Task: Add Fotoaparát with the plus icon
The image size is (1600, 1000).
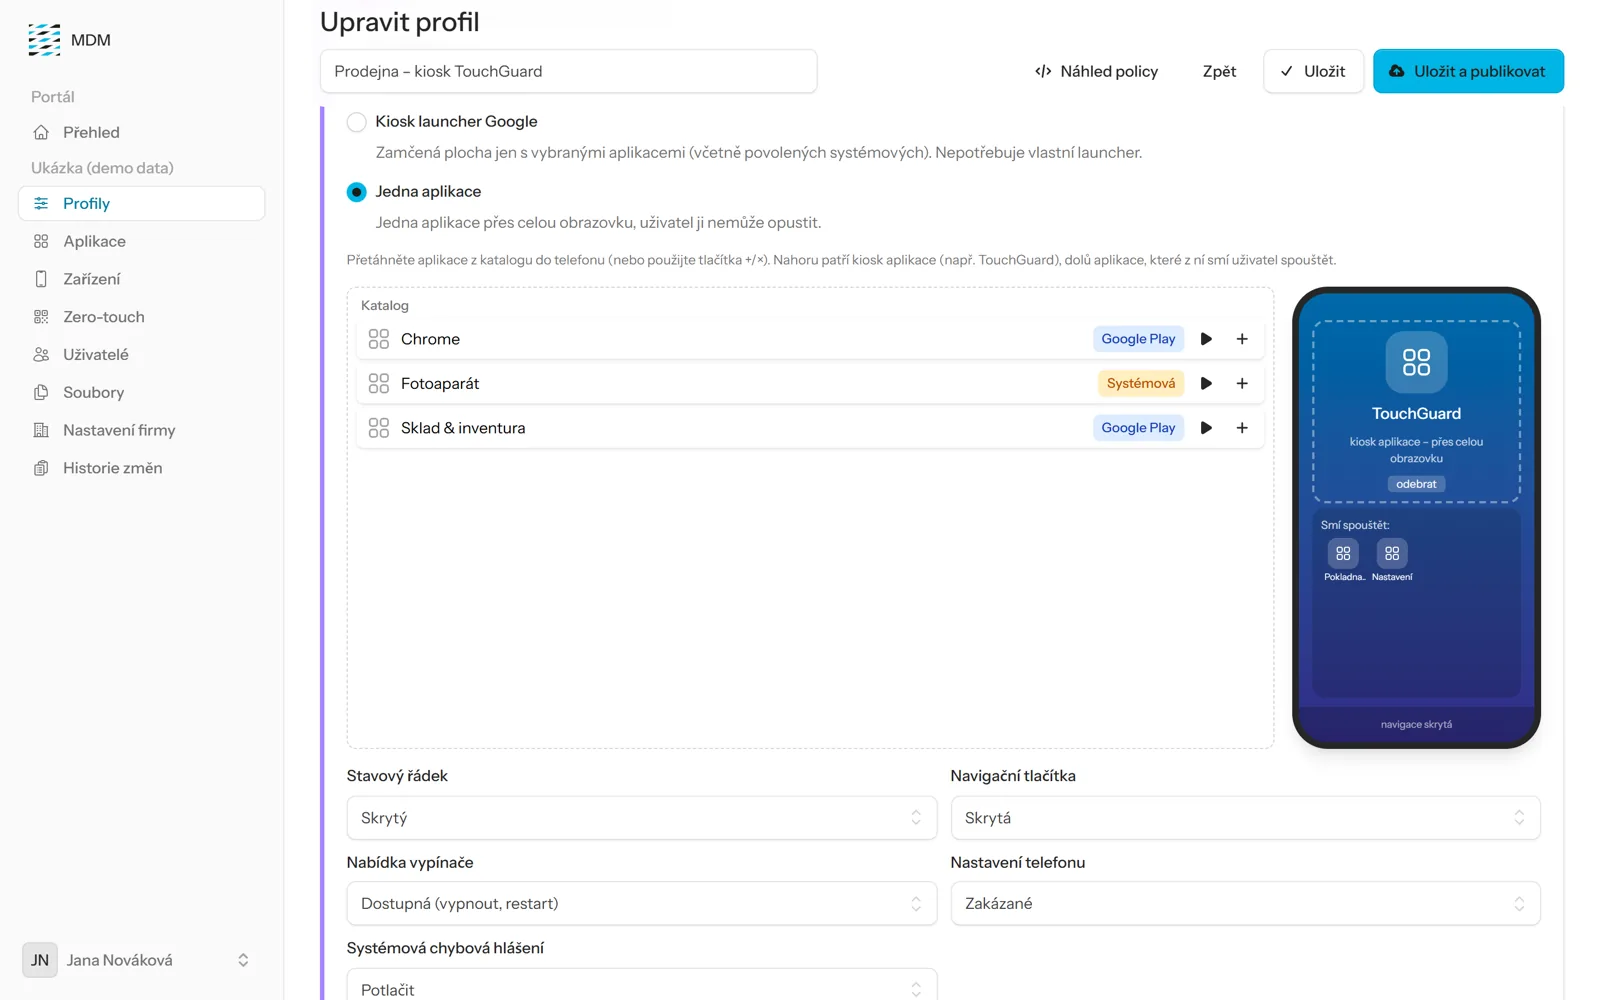Action: 1242,383
